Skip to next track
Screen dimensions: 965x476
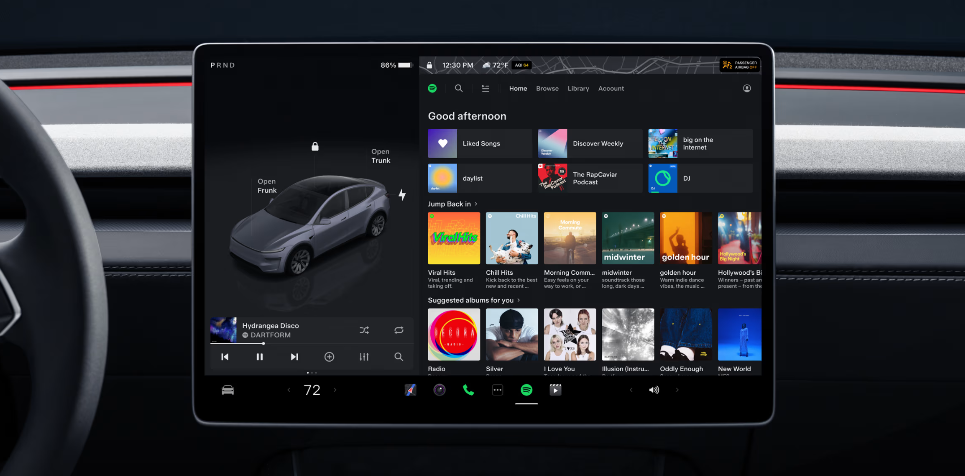click(294, 357)
